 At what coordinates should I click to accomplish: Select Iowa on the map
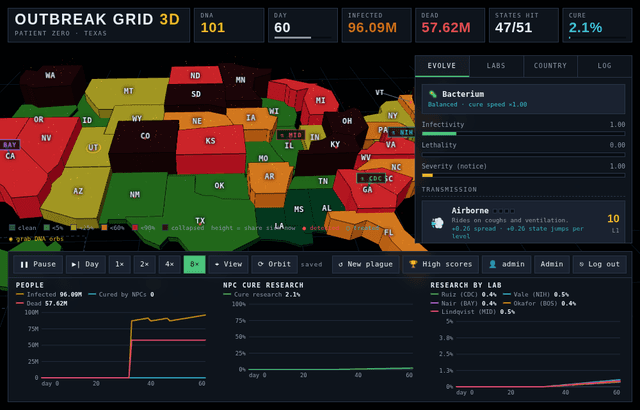(251, 118)
